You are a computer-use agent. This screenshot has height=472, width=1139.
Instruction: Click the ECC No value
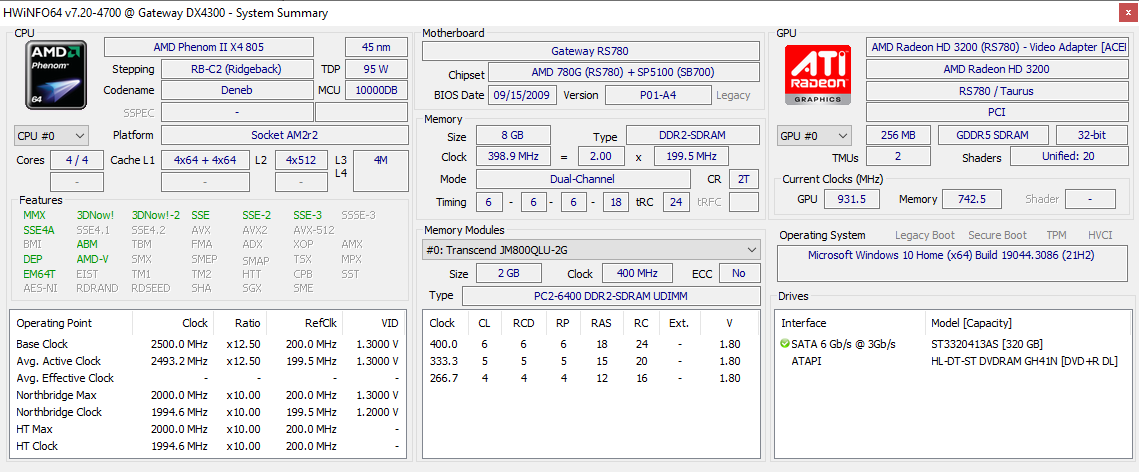pyautogui.click(x=739, y=274)
